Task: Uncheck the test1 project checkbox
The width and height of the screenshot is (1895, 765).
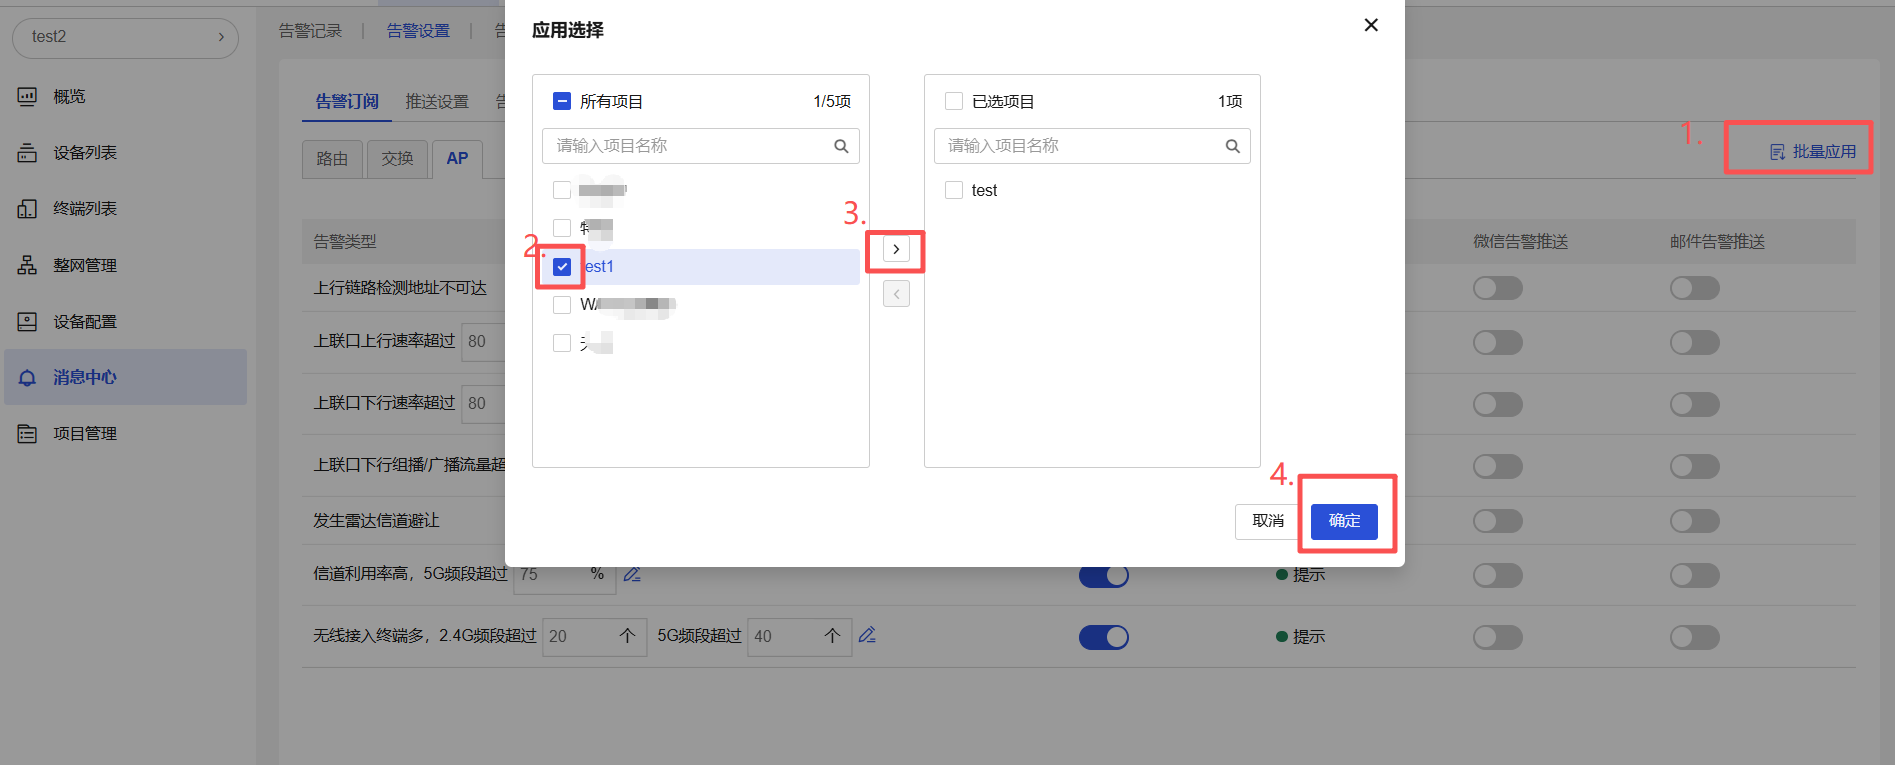Action: point(562,266)
